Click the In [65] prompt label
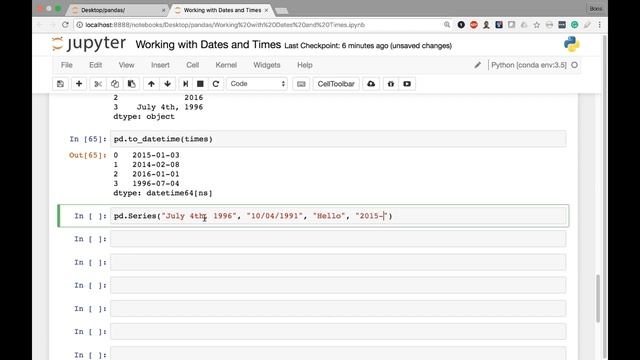Screen dimensions: 640x360 tap(87, 139)
